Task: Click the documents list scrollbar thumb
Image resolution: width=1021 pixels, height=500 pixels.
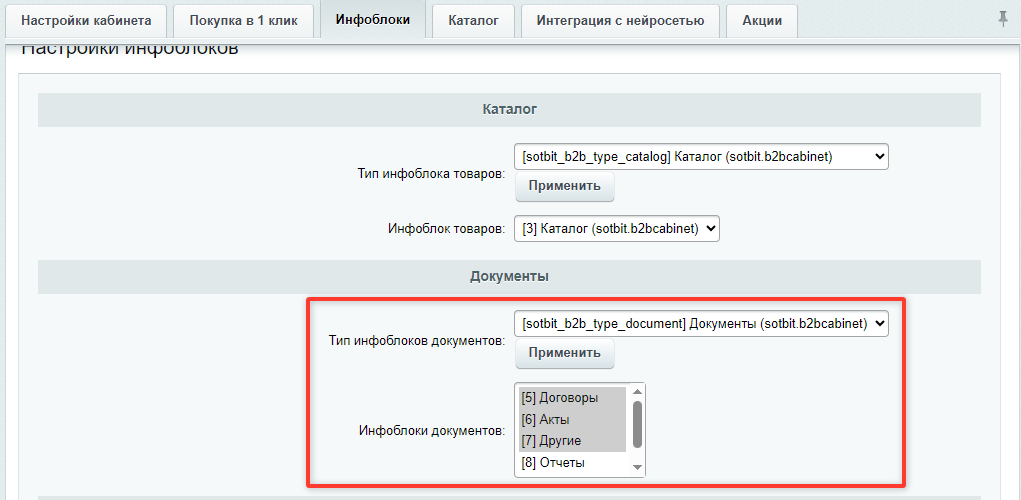Action: click(637, 424)
